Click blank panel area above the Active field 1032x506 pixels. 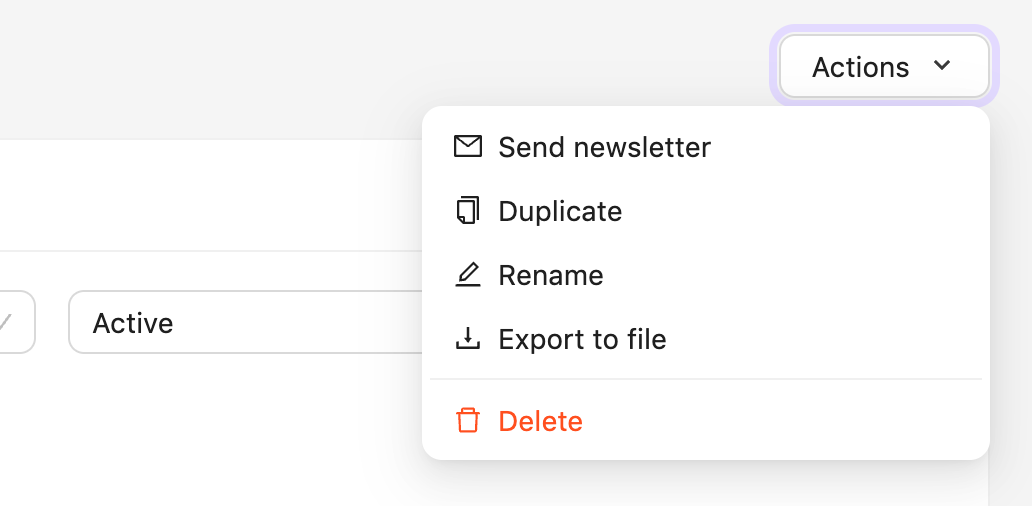(x=200, y=195)
